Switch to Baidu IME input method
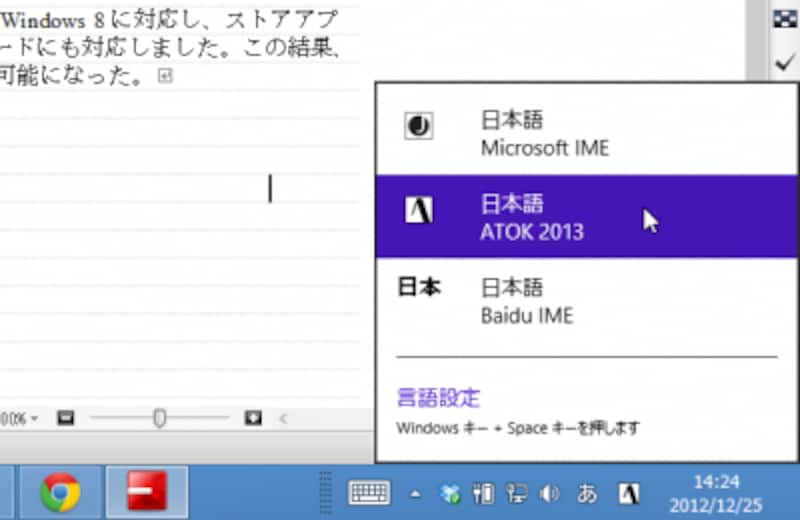This screenshot has height=520, width=800. (x=587, y=301)
